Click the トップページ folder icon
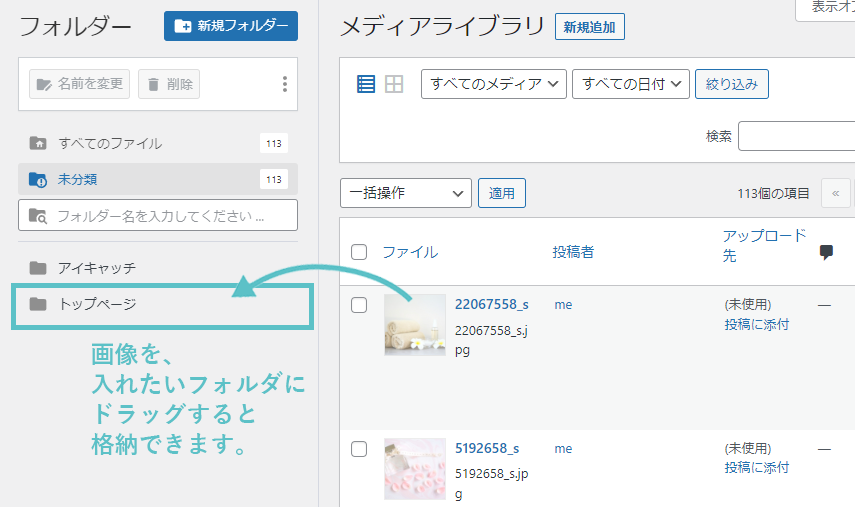This screenshot has height=507, width=855. point(38,304)
